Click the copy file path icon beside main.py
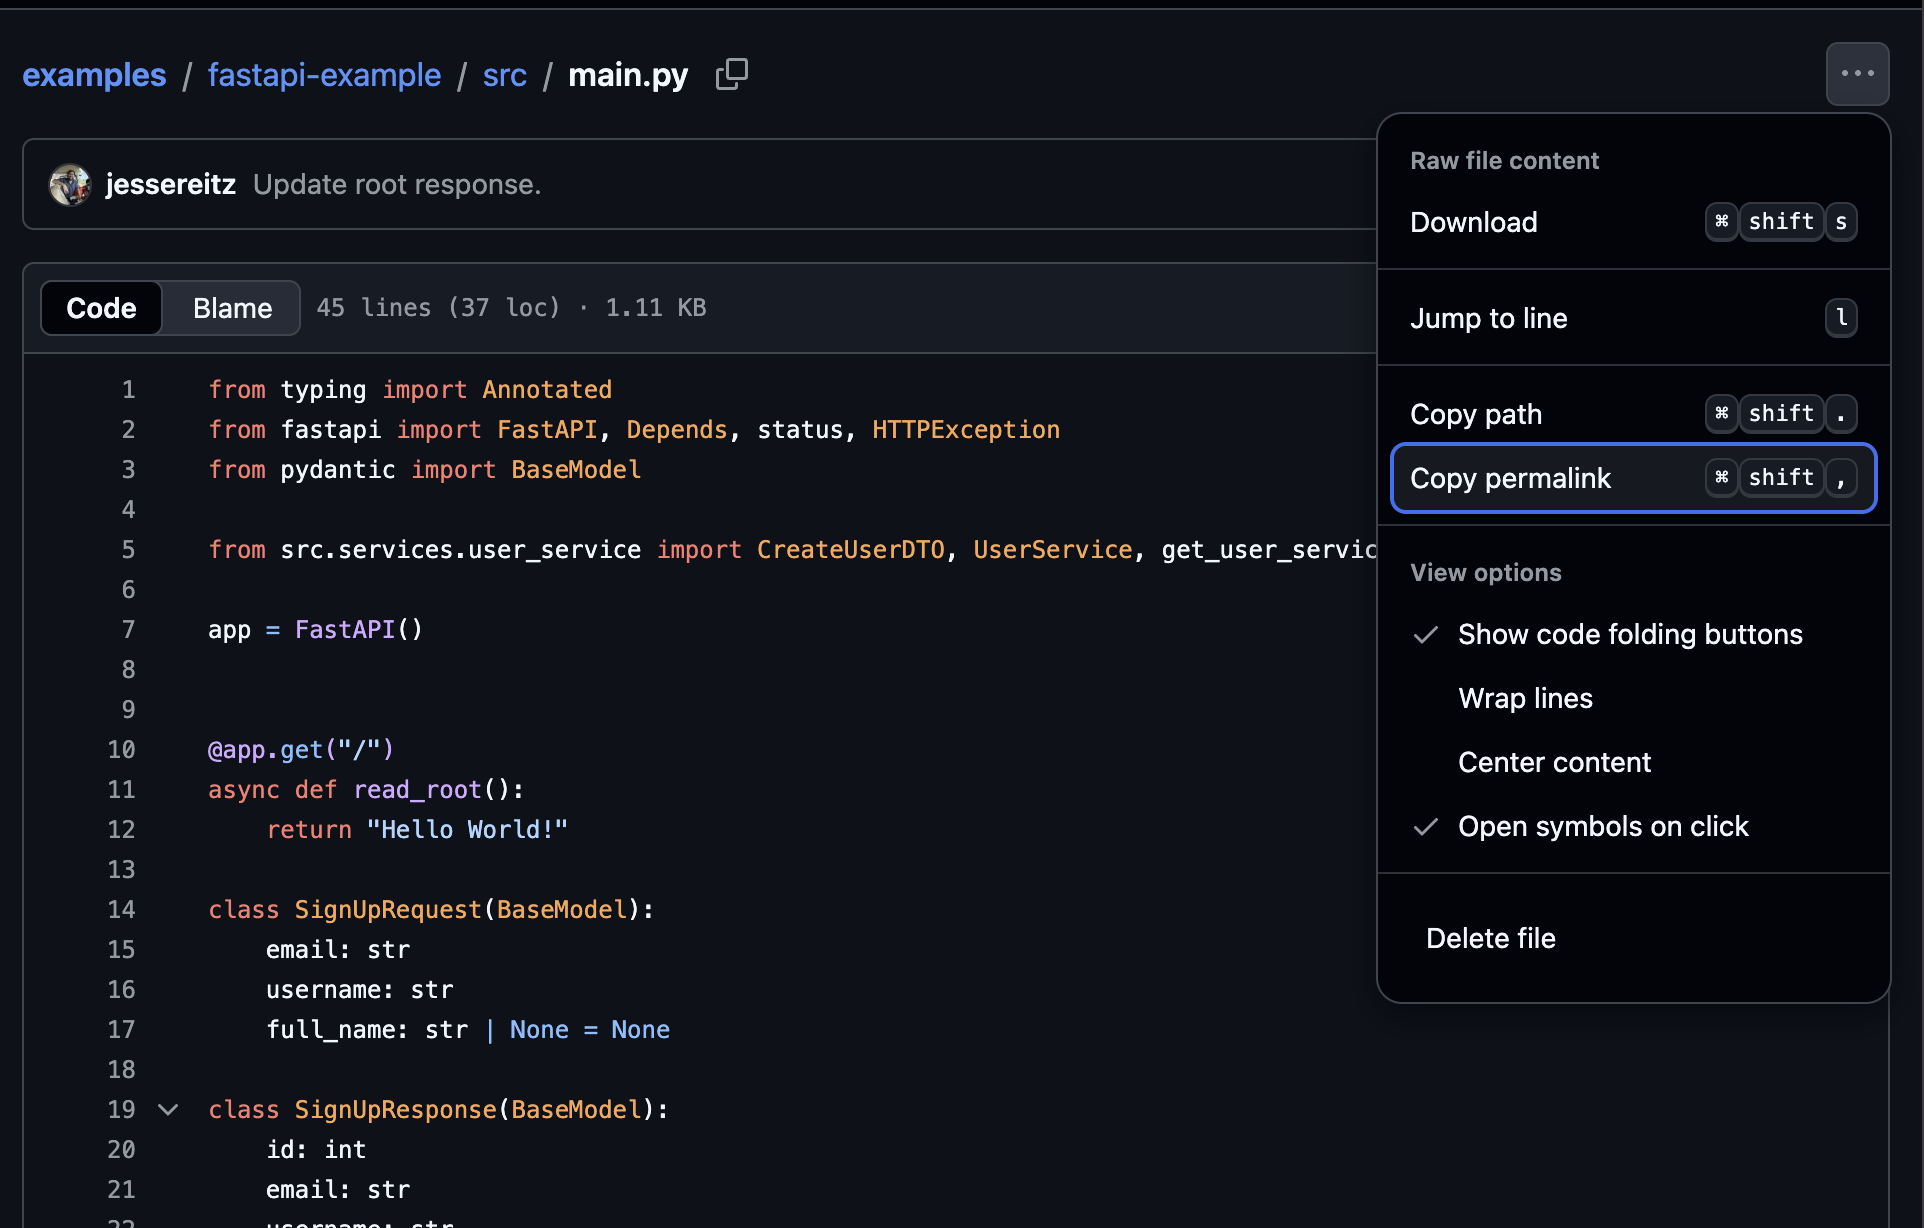Viewport: 1924px width, 1228px height. coord(732,74)
